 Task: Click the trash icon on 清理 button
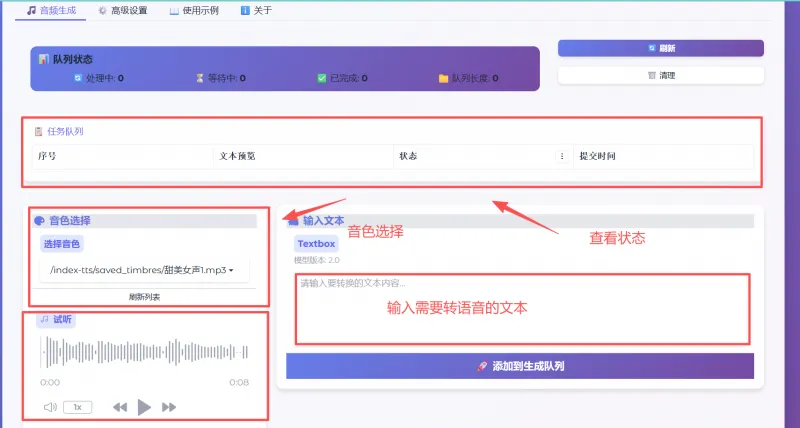tap(652, 75)
